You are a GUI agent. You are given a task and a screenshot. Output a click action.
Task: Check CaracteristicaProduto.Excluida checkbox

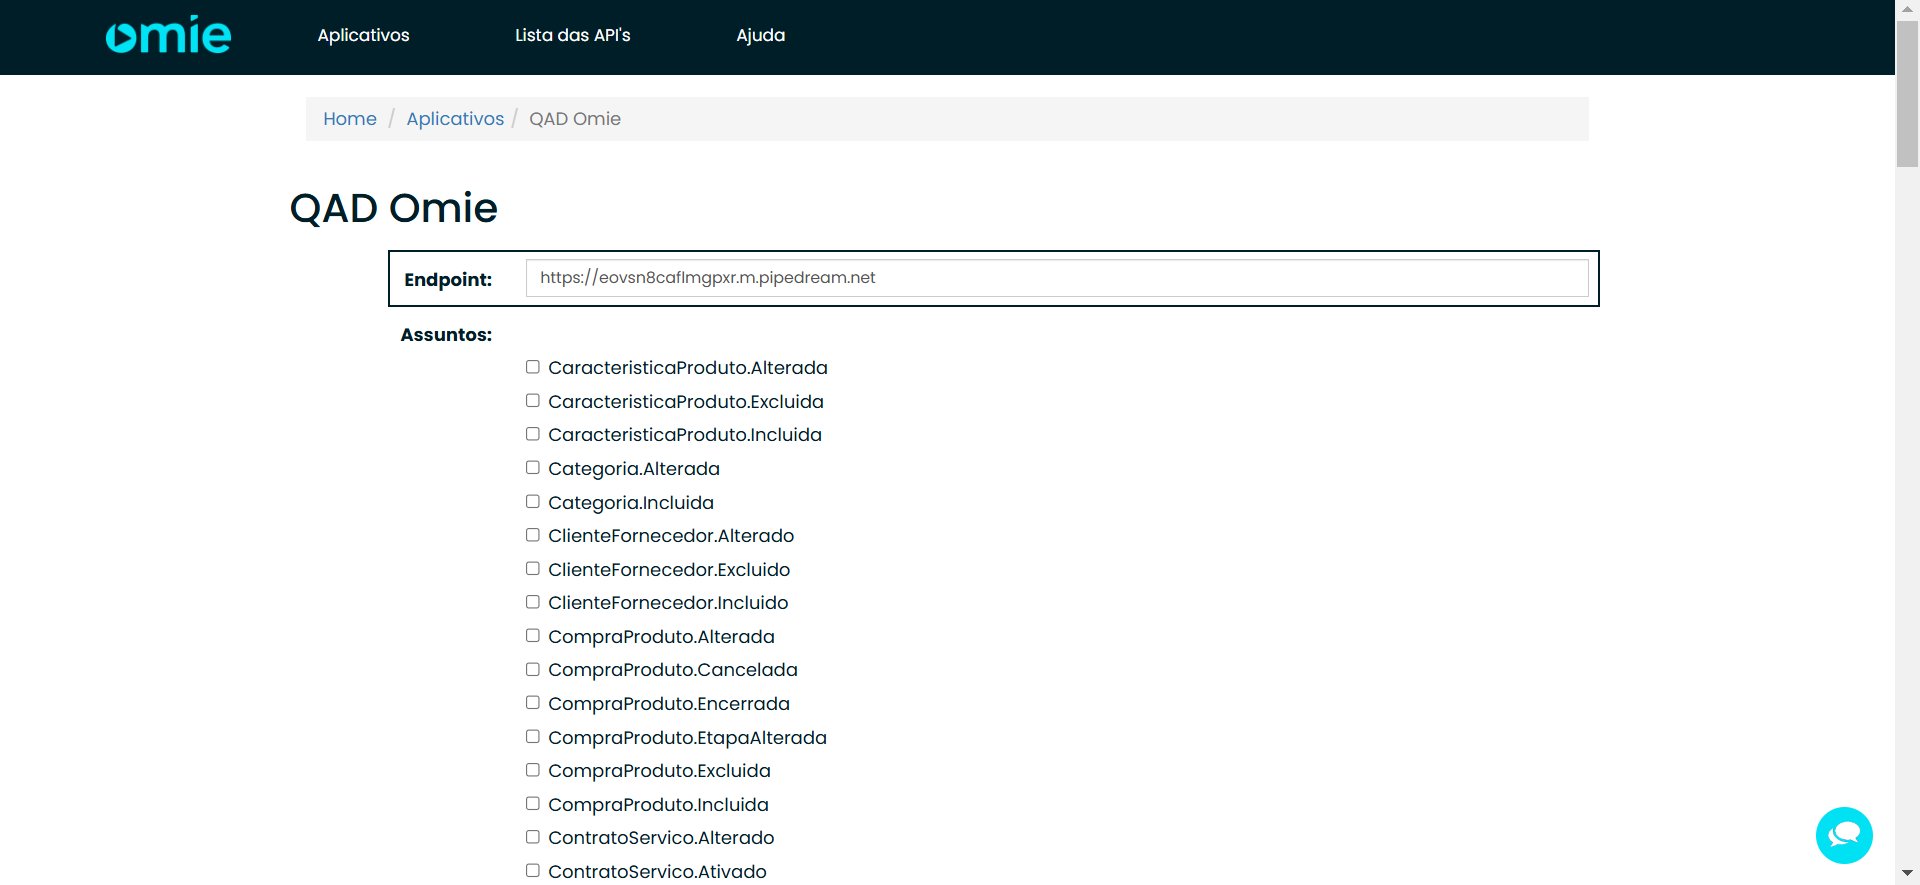[x=533, y=401]
